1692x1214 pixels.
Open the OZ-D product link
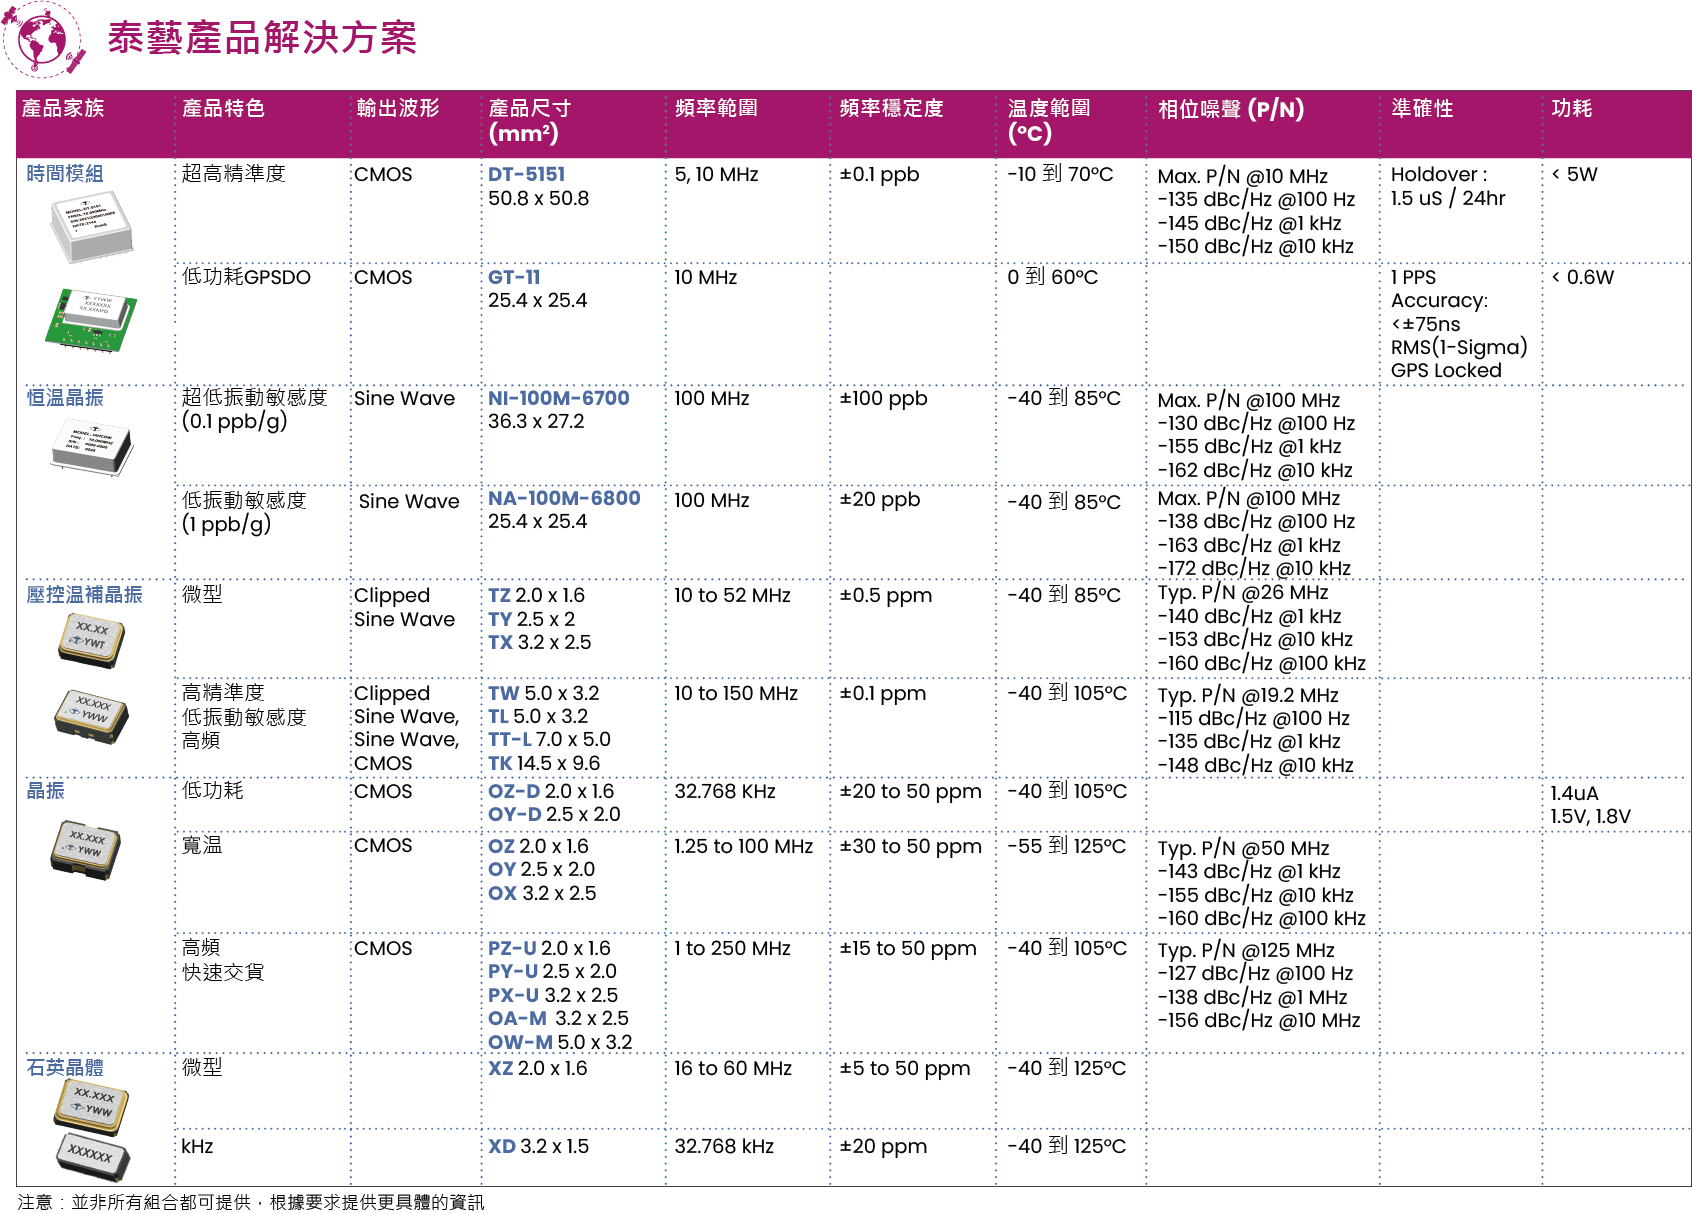(x=514, y=791)
